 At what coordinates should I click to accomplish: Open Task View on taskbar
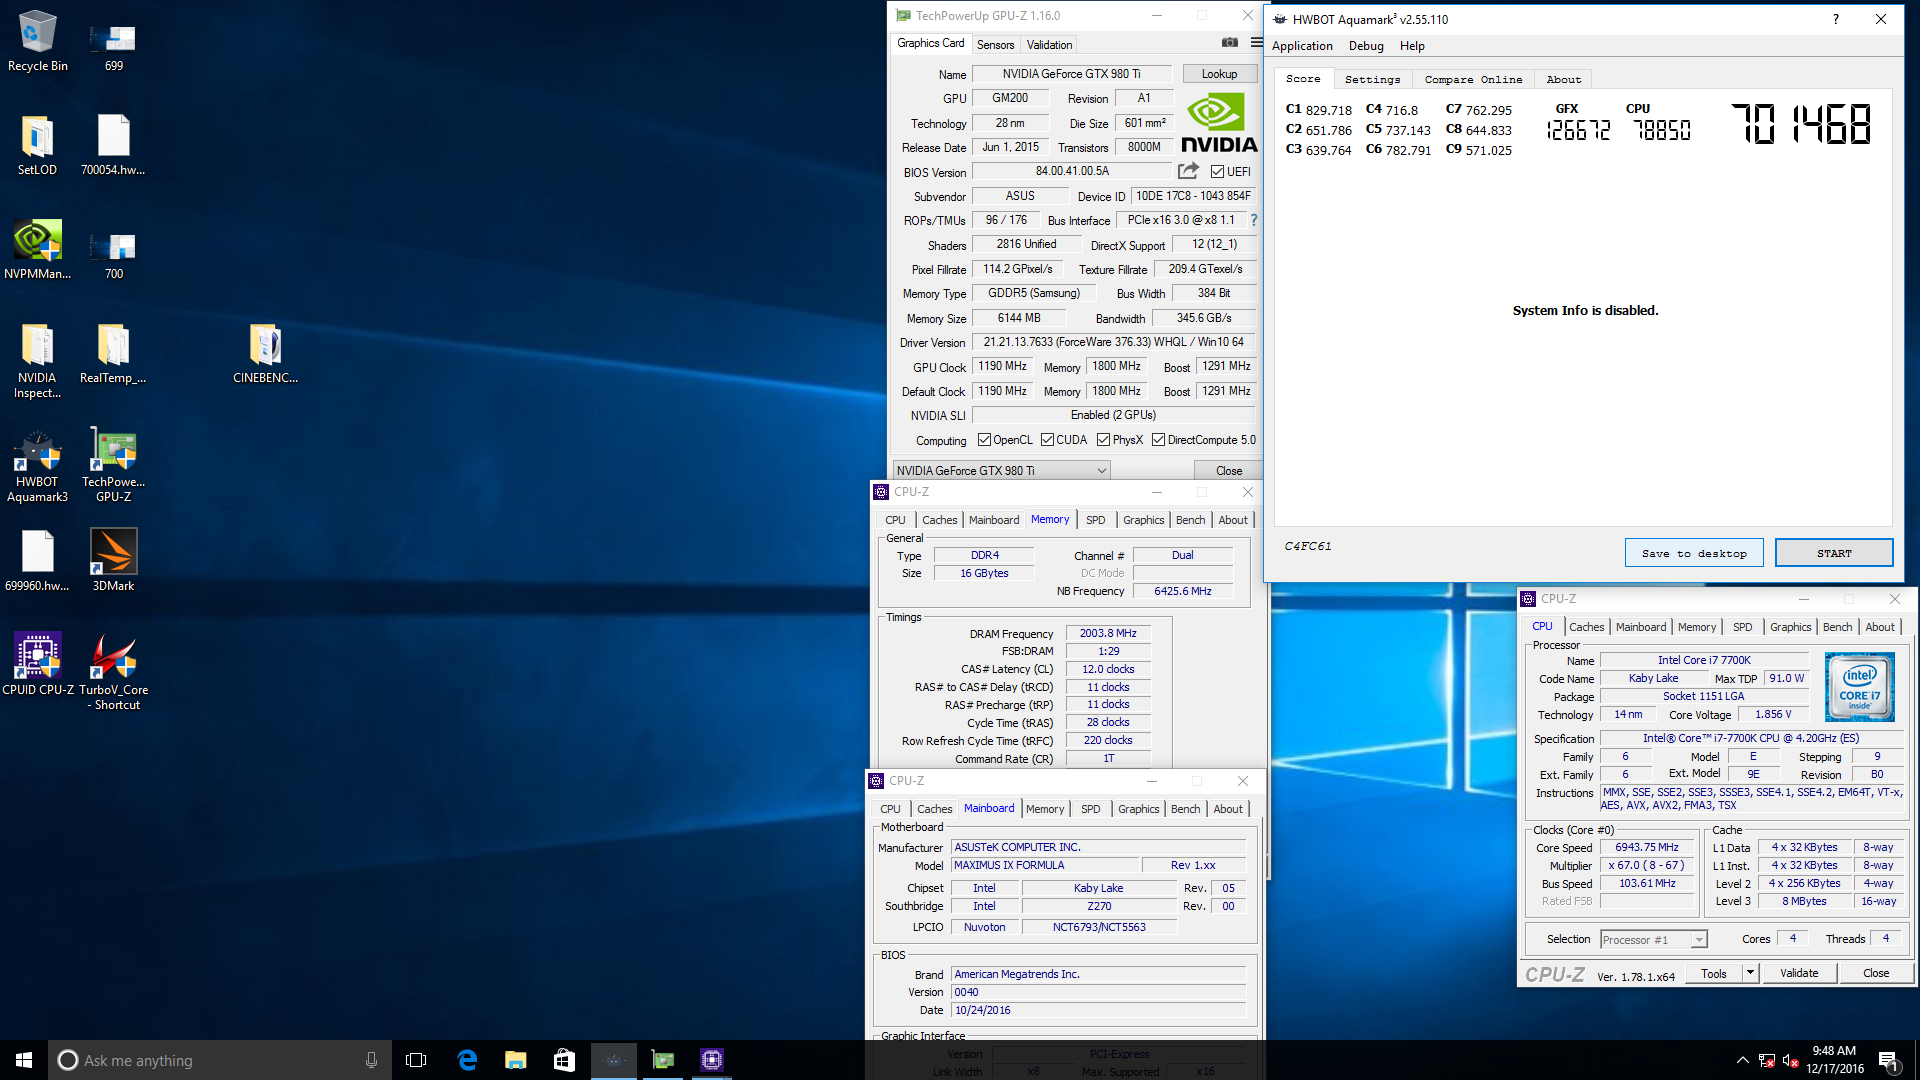click(x=416, y=1060)
